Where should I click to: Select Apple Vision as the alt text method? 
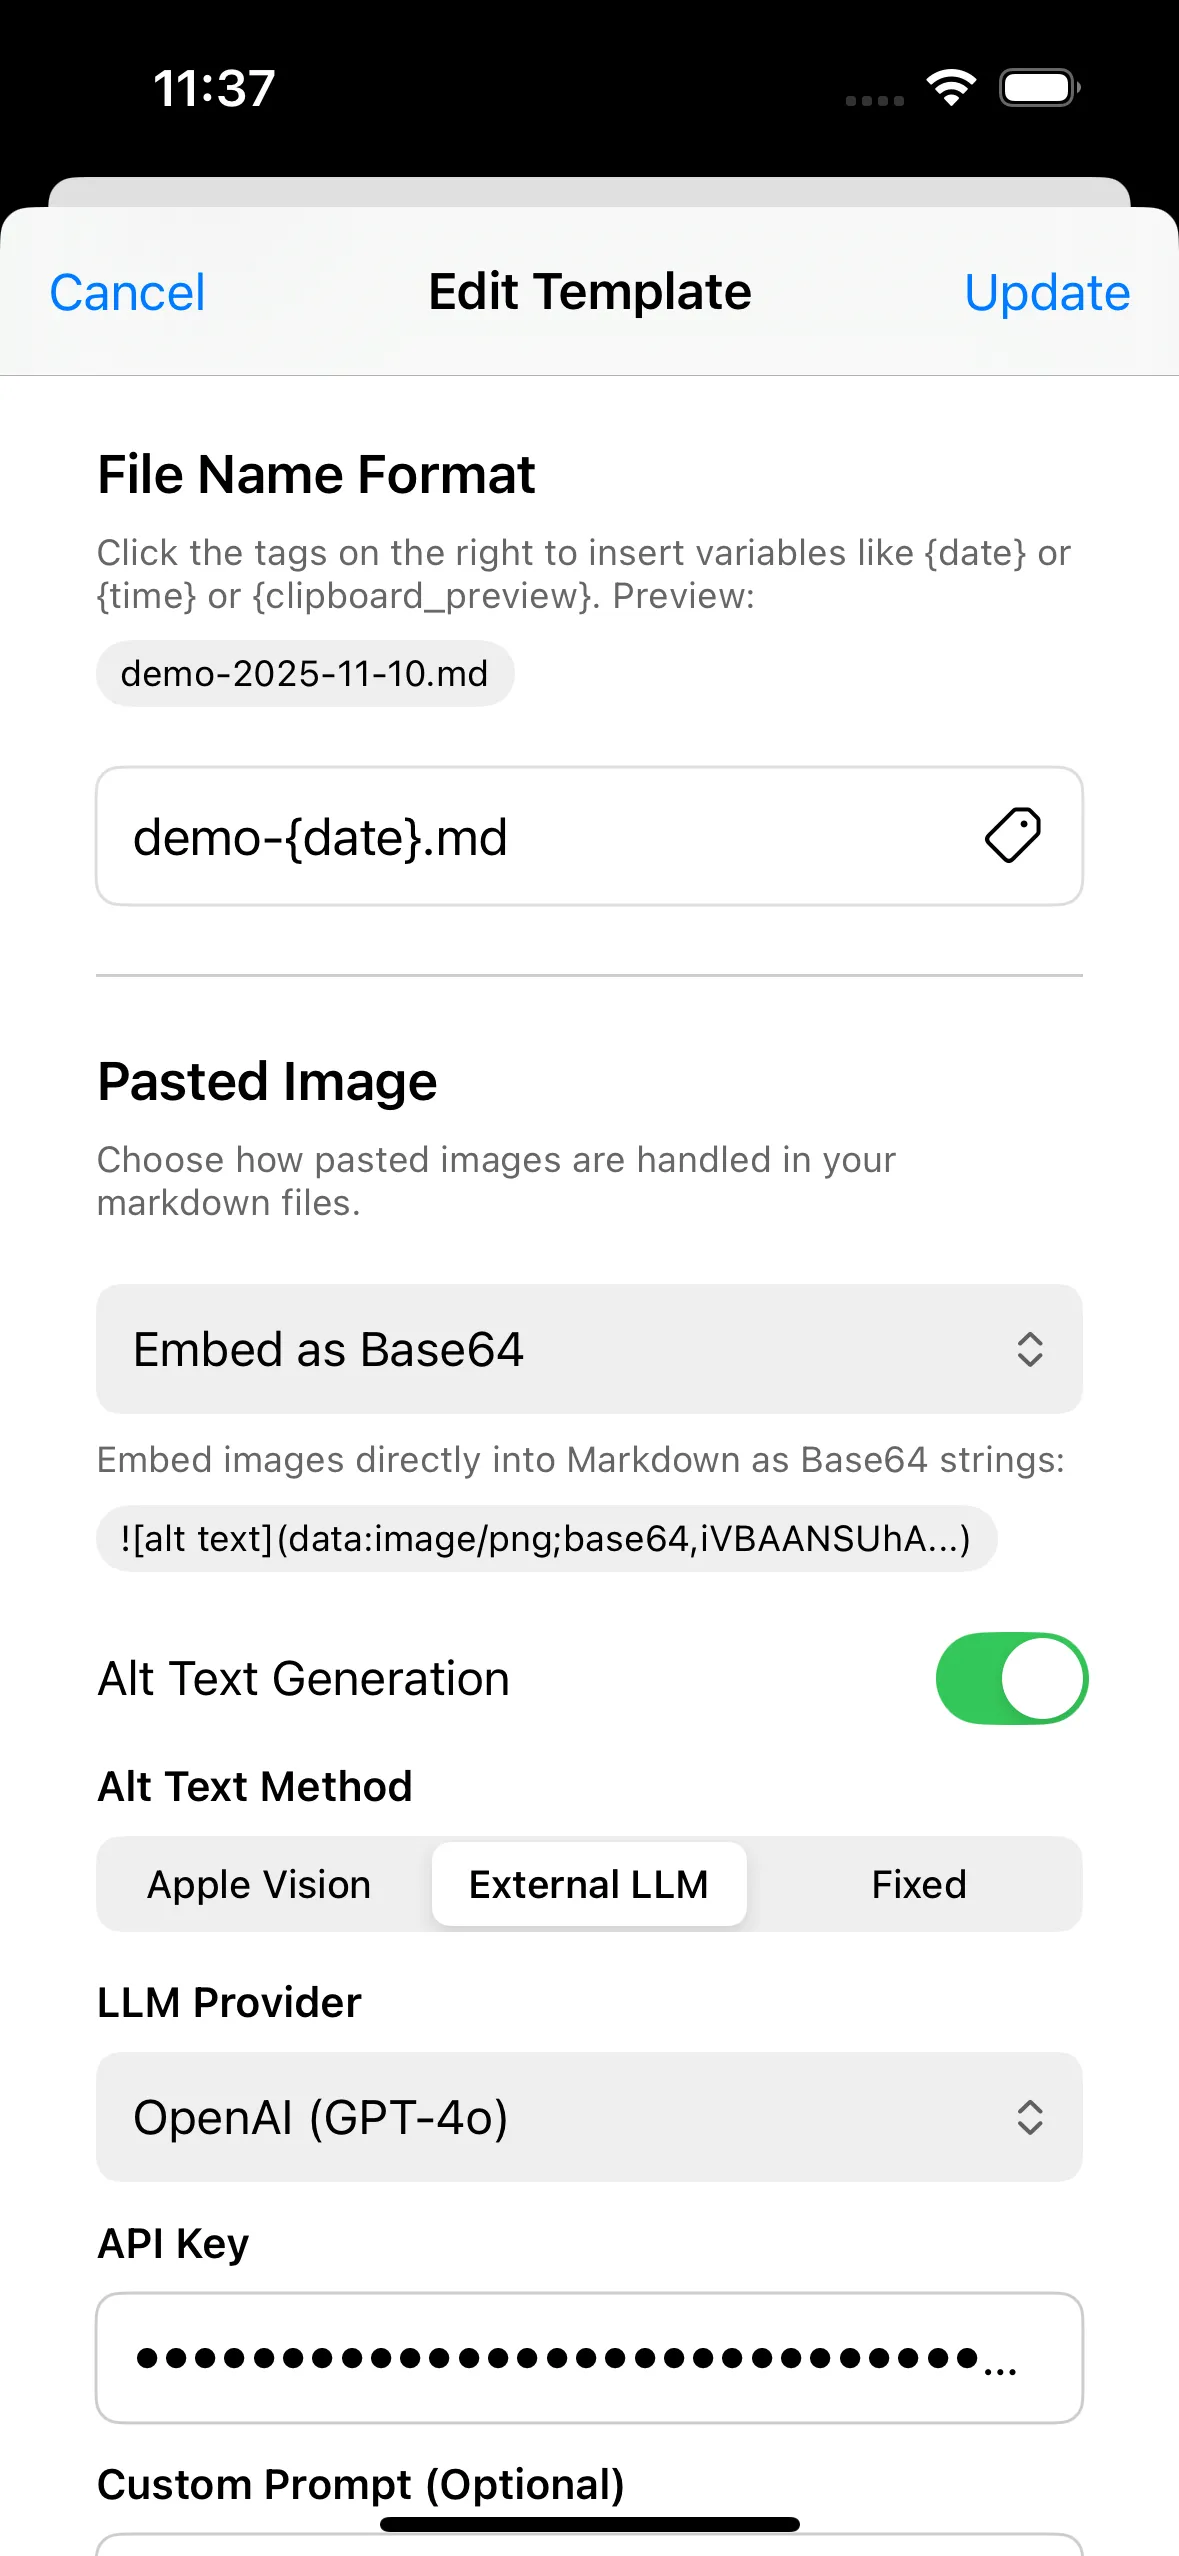click(257, 1884)
